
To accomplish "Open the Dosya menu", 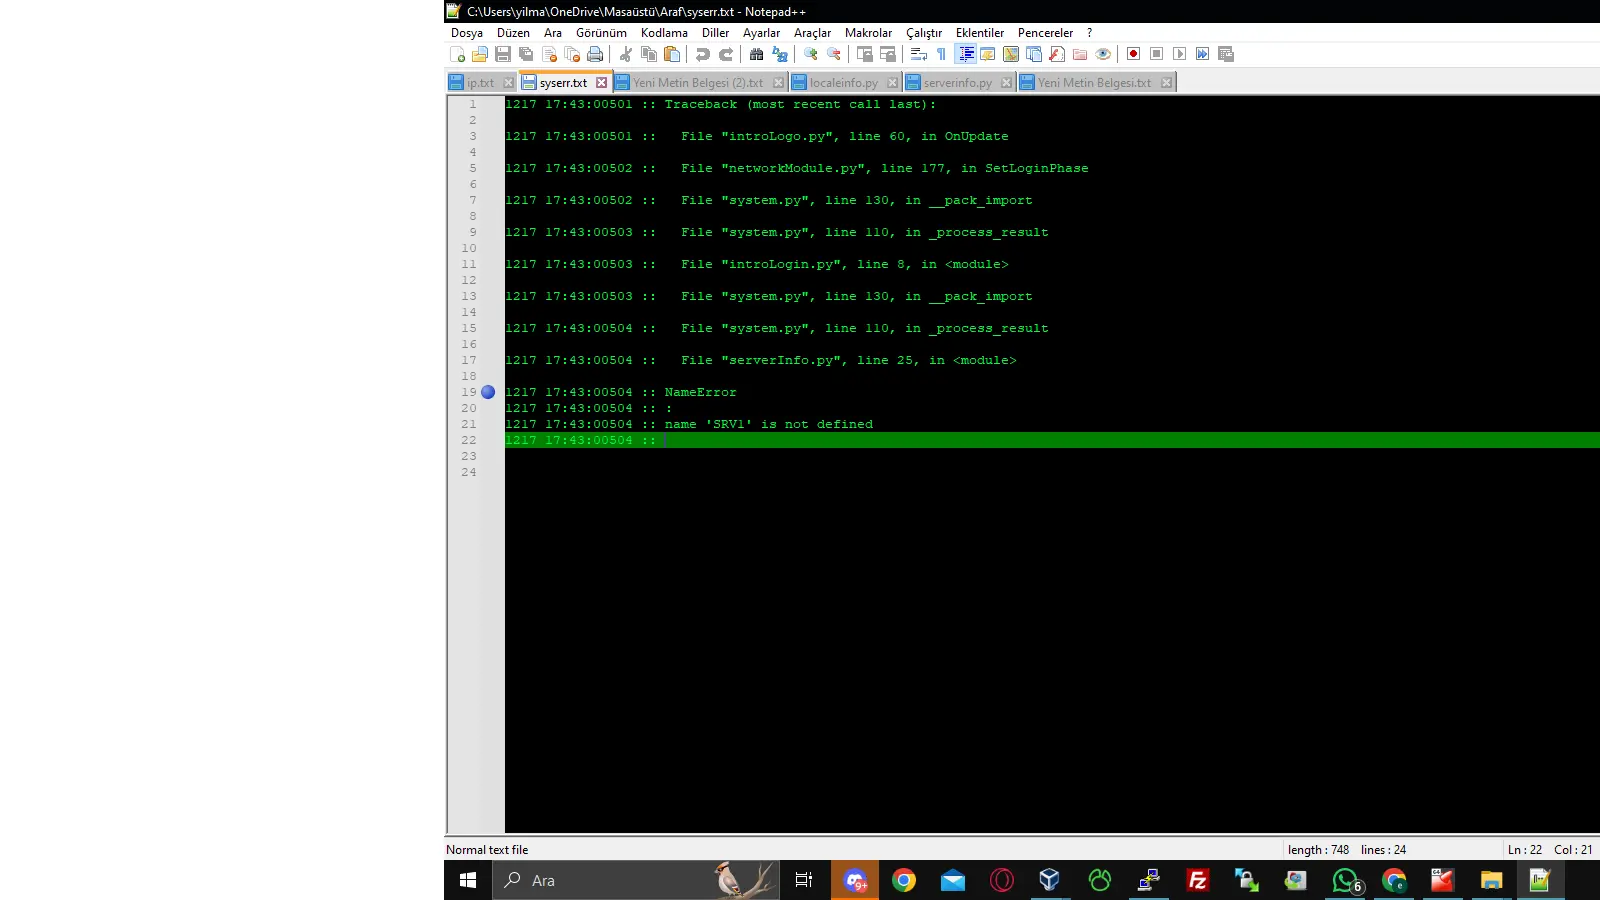I will (x=467, y=33).
